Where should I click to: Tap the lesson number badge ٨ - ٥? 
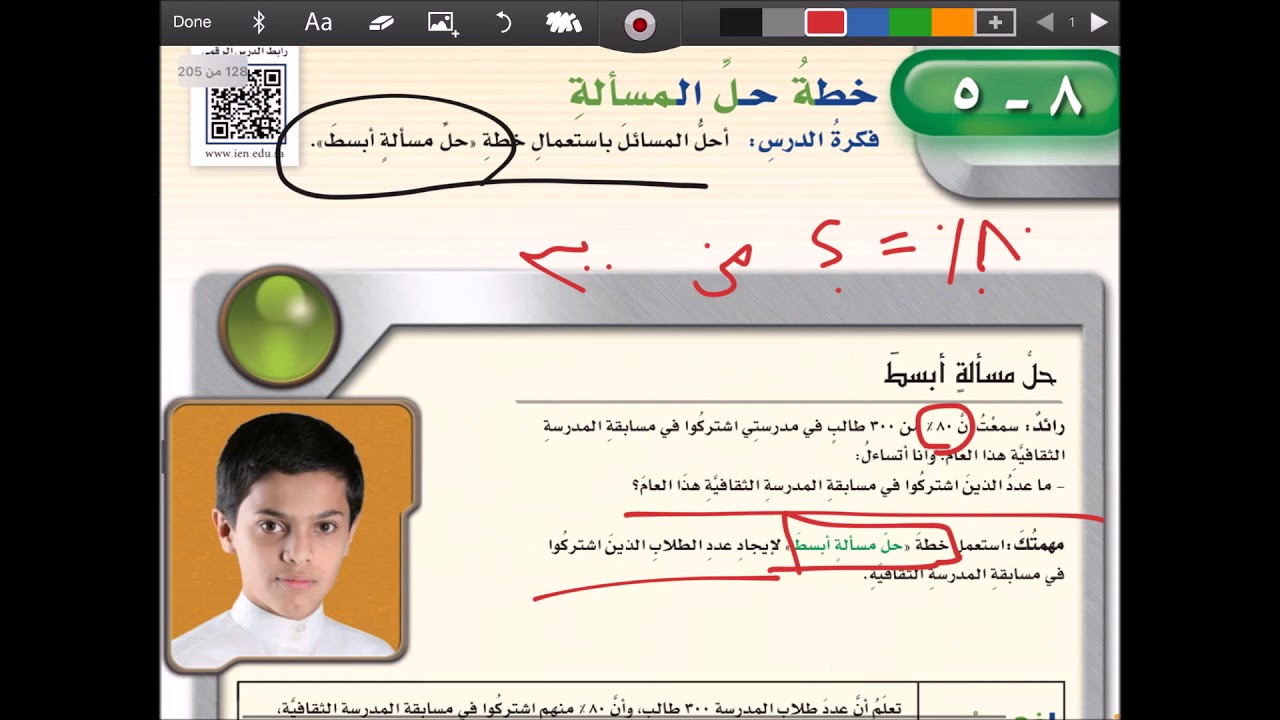1008,95
